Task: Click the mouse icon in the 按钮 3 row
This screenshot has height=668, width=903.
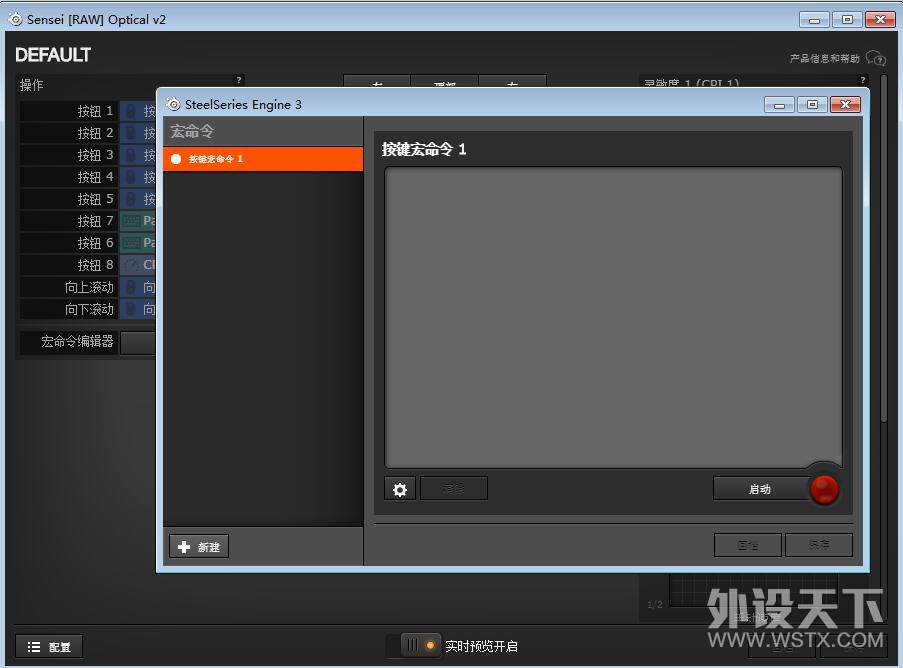Action: click(131, 155)
